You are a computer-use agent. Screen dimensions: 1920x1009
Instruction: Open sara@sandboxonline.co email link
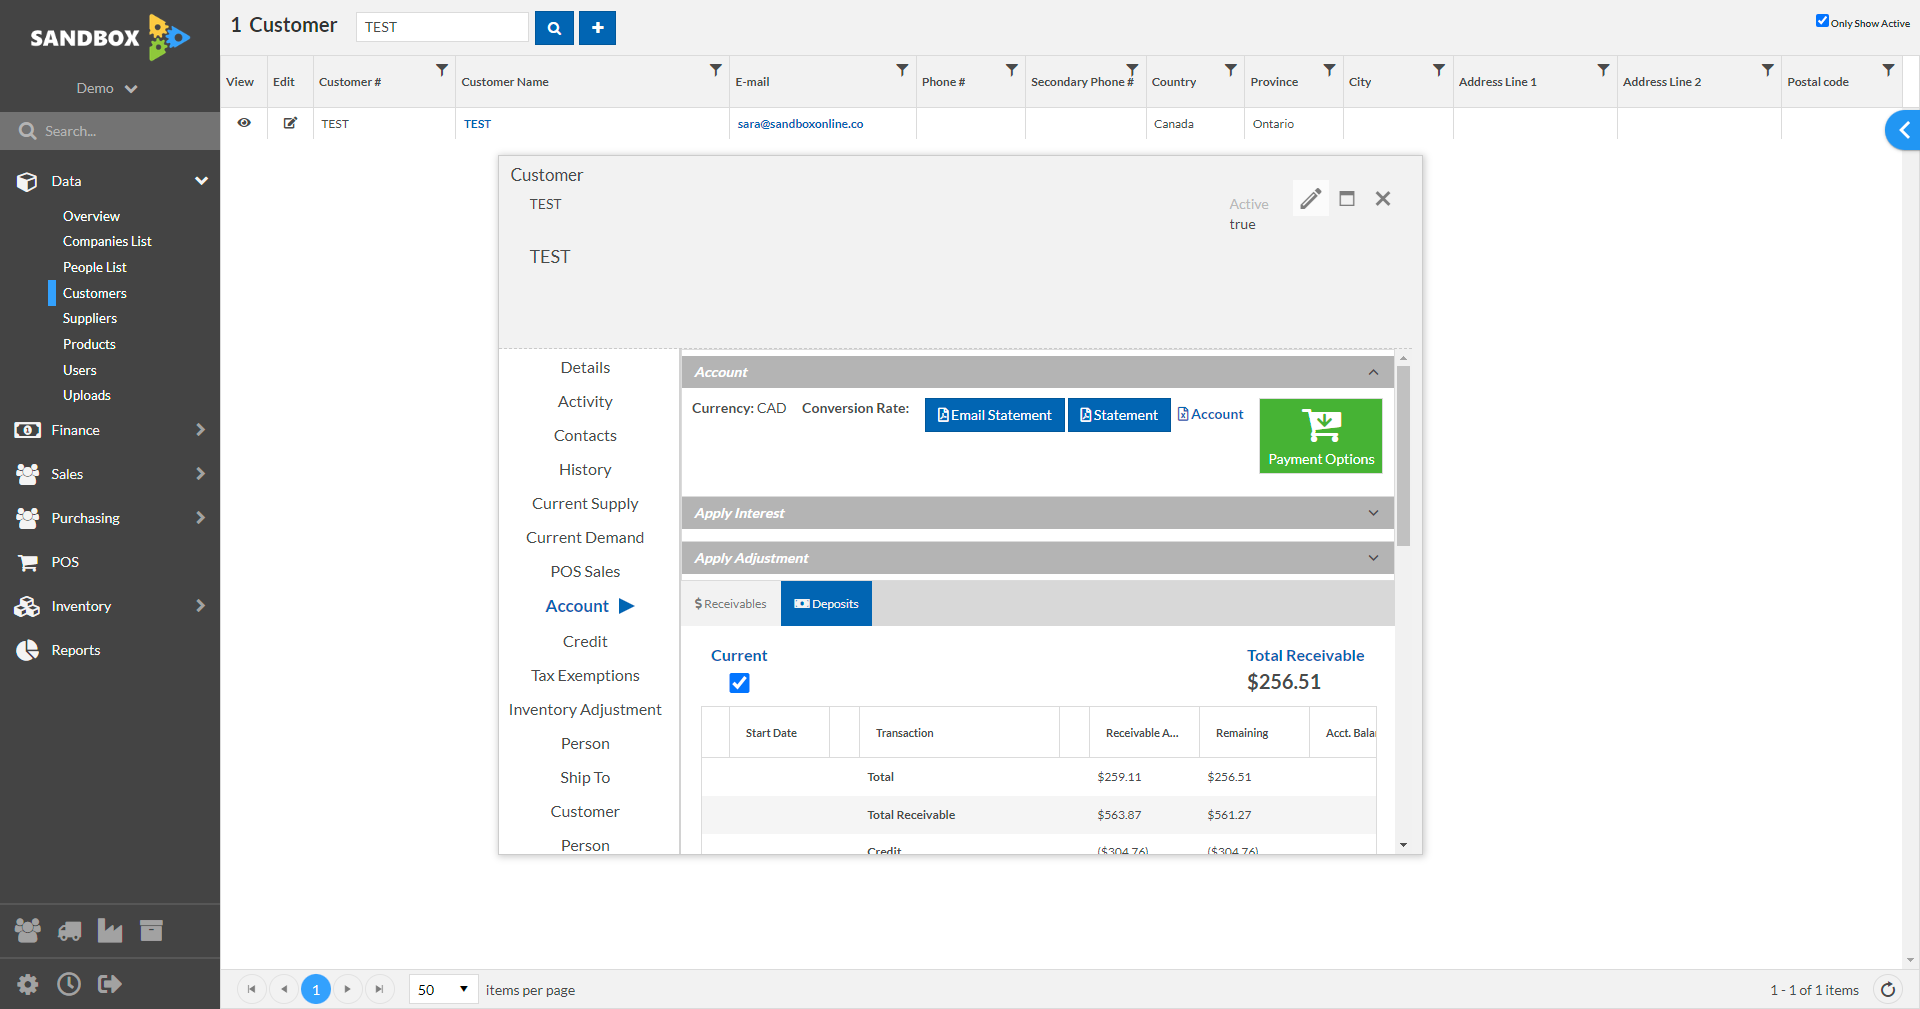800,124
